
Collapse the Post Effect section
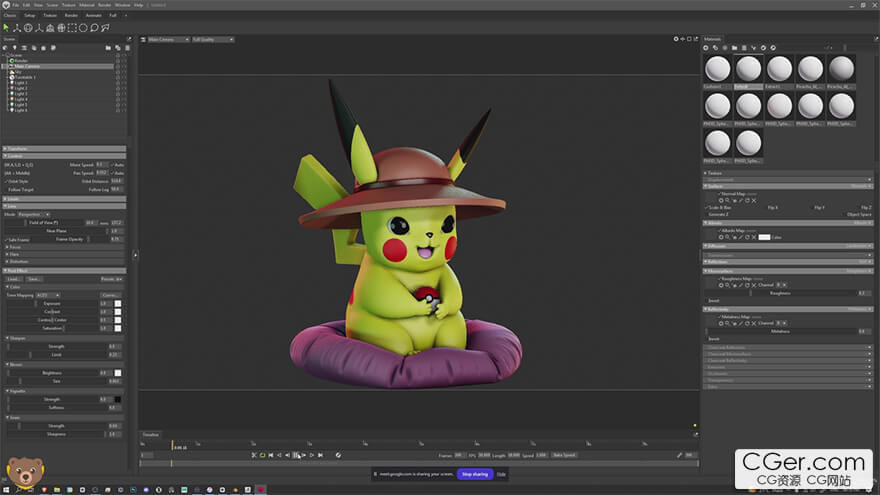[x=63, y=271]
